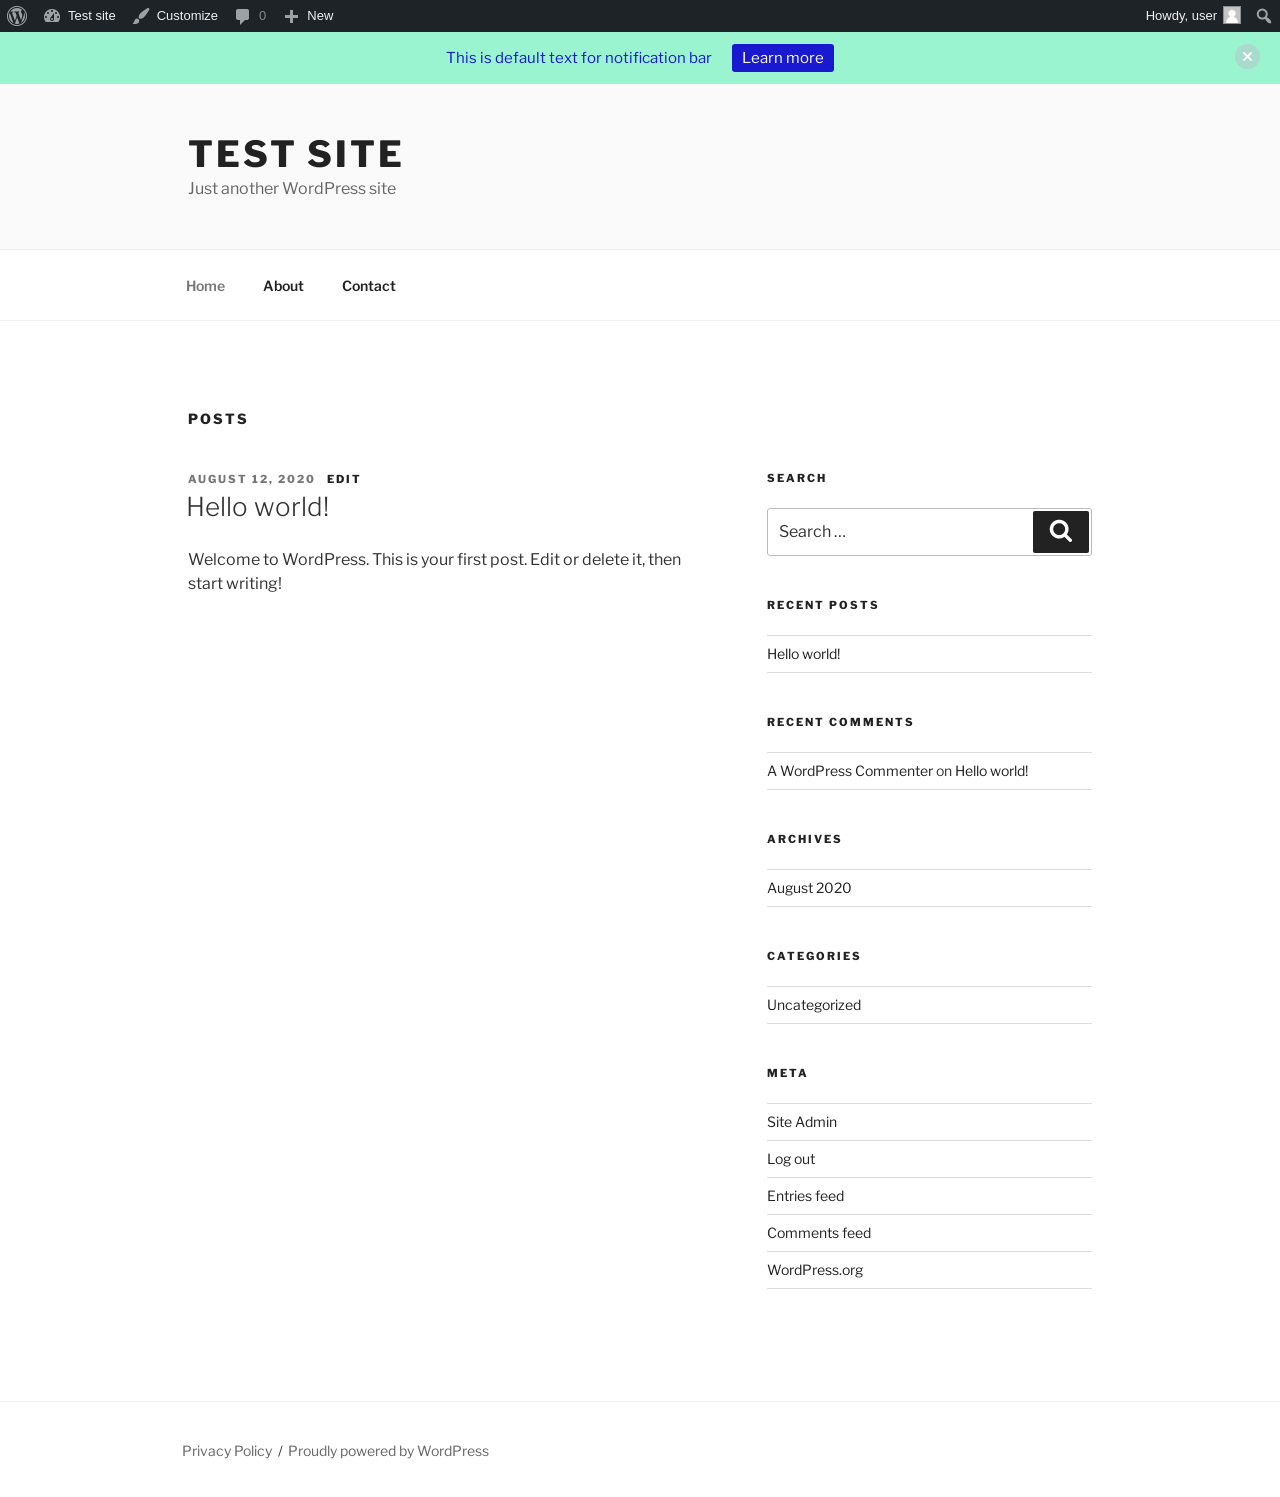Click the Learn more button
Viewport: 1280px width, 1497px height.
[x=782, y=58]
